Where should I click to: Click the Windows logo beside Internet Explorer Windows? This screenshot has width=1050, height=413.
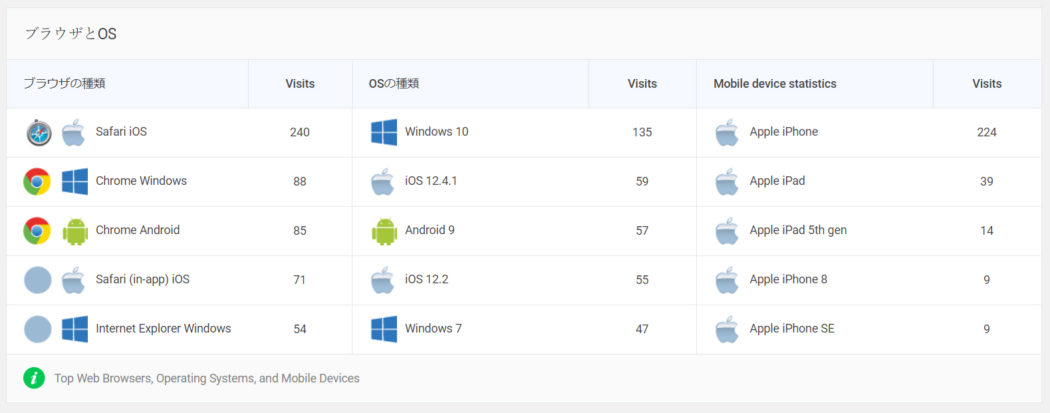[x=75, y=329]
